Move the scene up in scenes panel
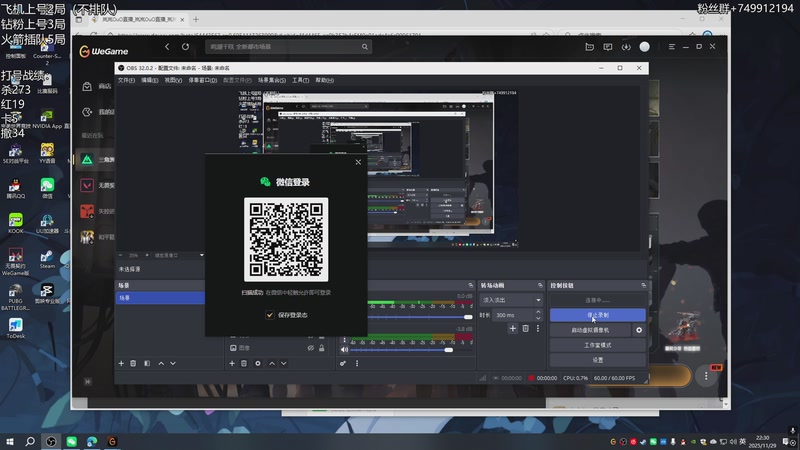The width and height of the screenshot is (800, 450). [161, 363]
